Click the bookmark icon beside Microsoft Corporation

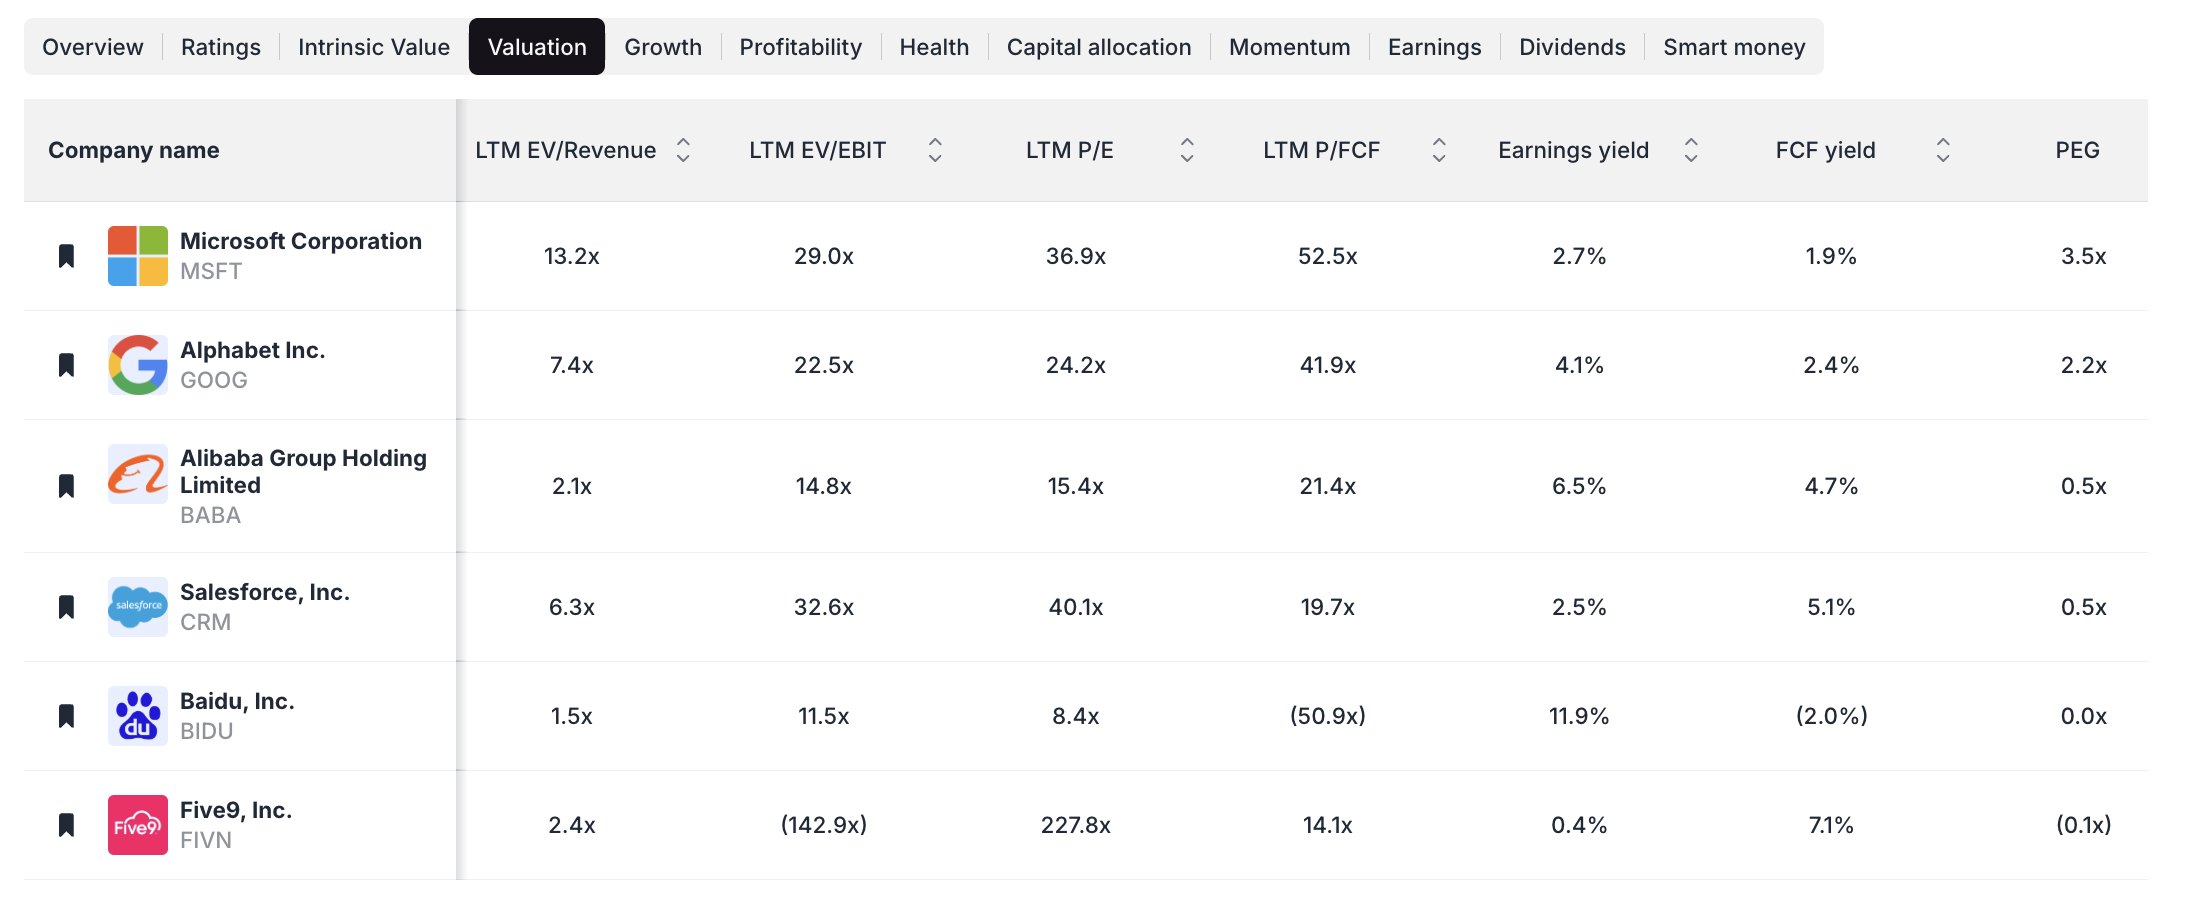[66, 256]
